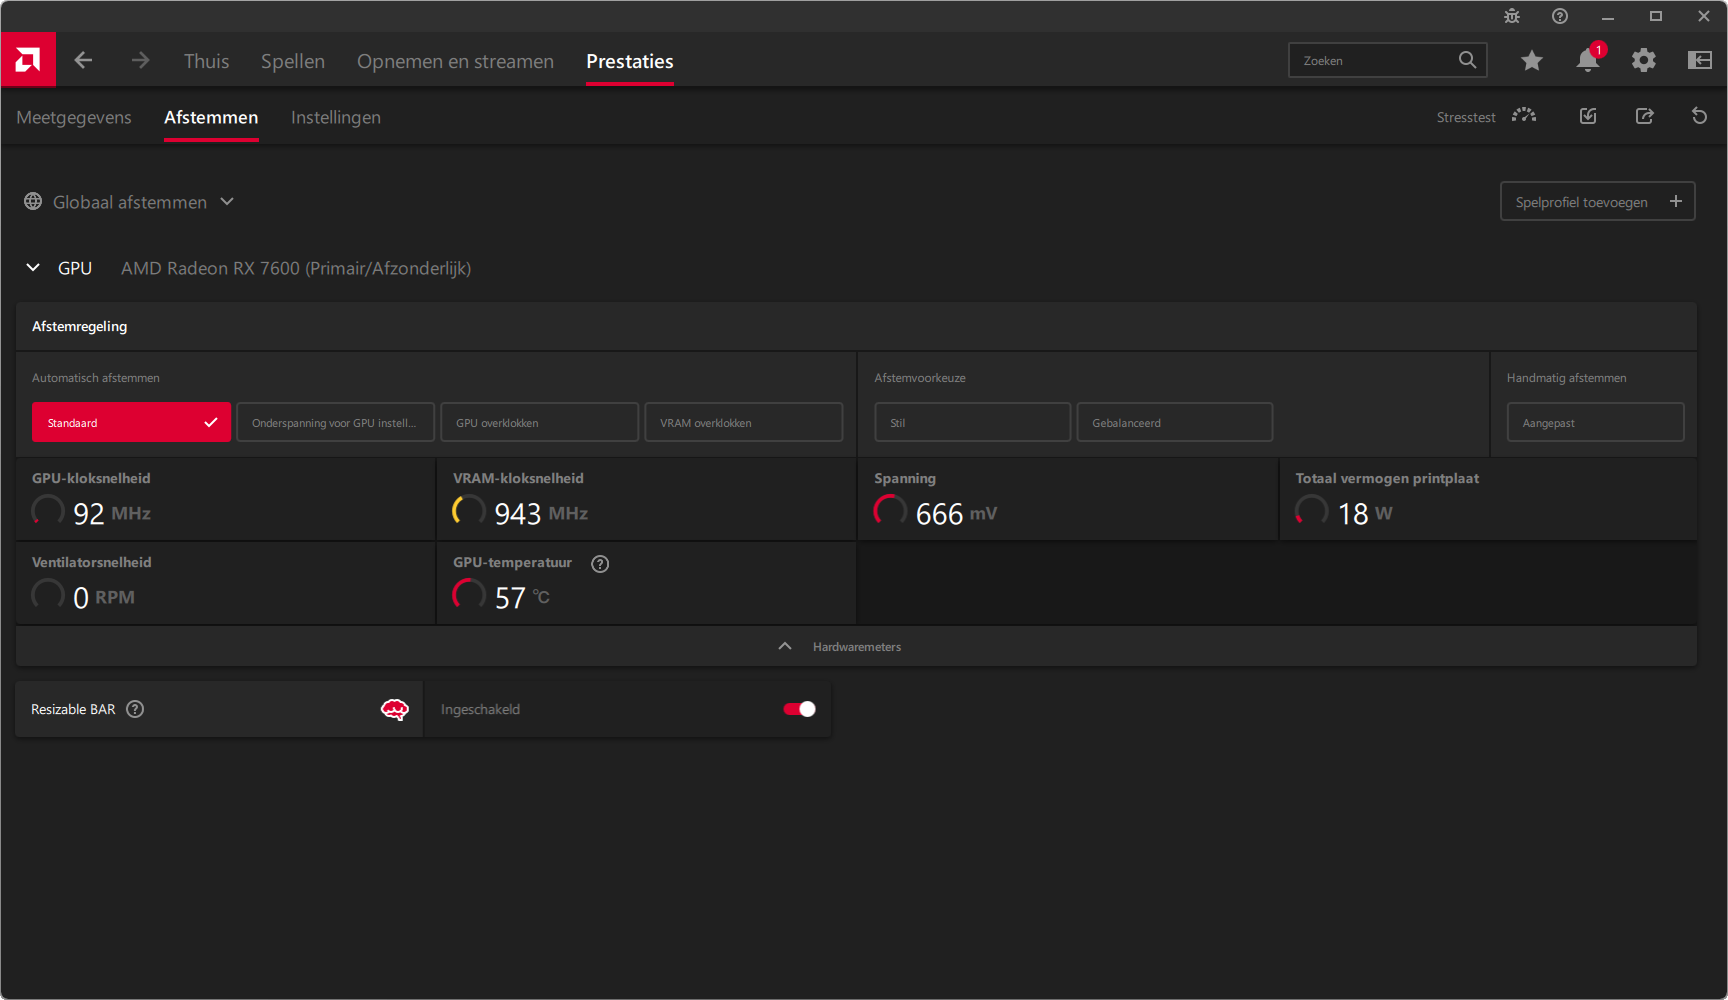This screenshot has width=1728, height=1000.
Task: Open notifications bell icon
Action: (1588, 59)
